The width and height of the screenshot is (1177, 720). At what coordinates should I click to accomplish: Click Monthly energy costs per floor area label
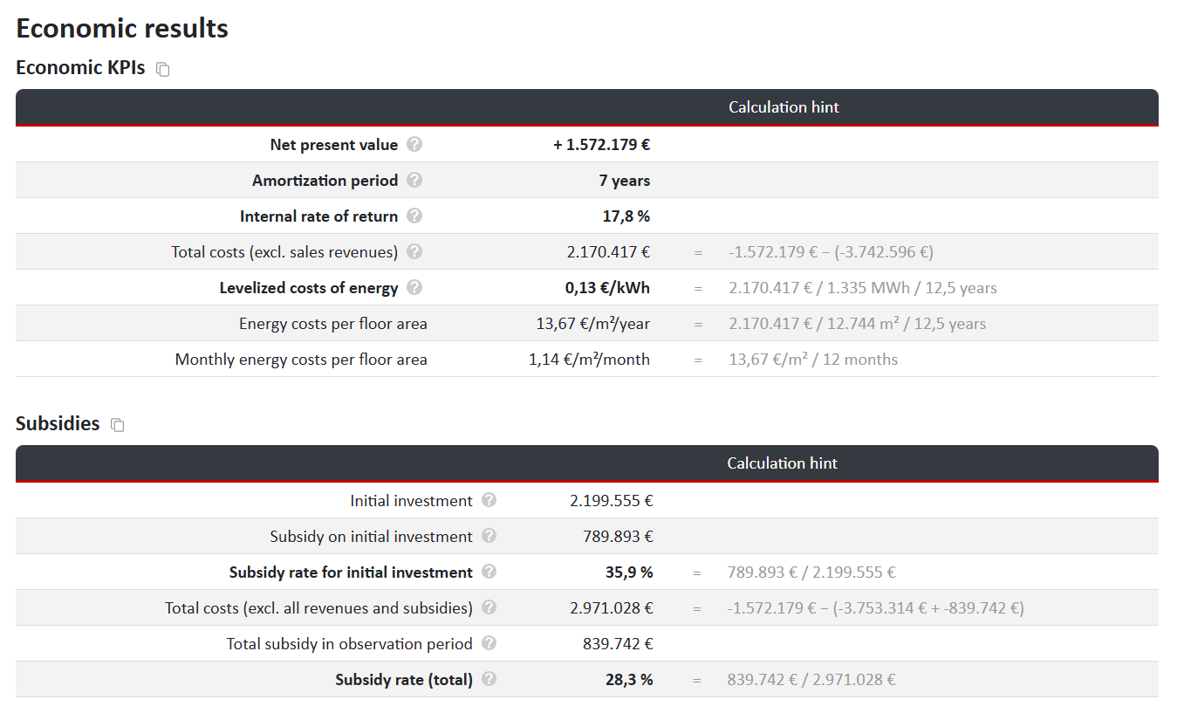point(301,360)
